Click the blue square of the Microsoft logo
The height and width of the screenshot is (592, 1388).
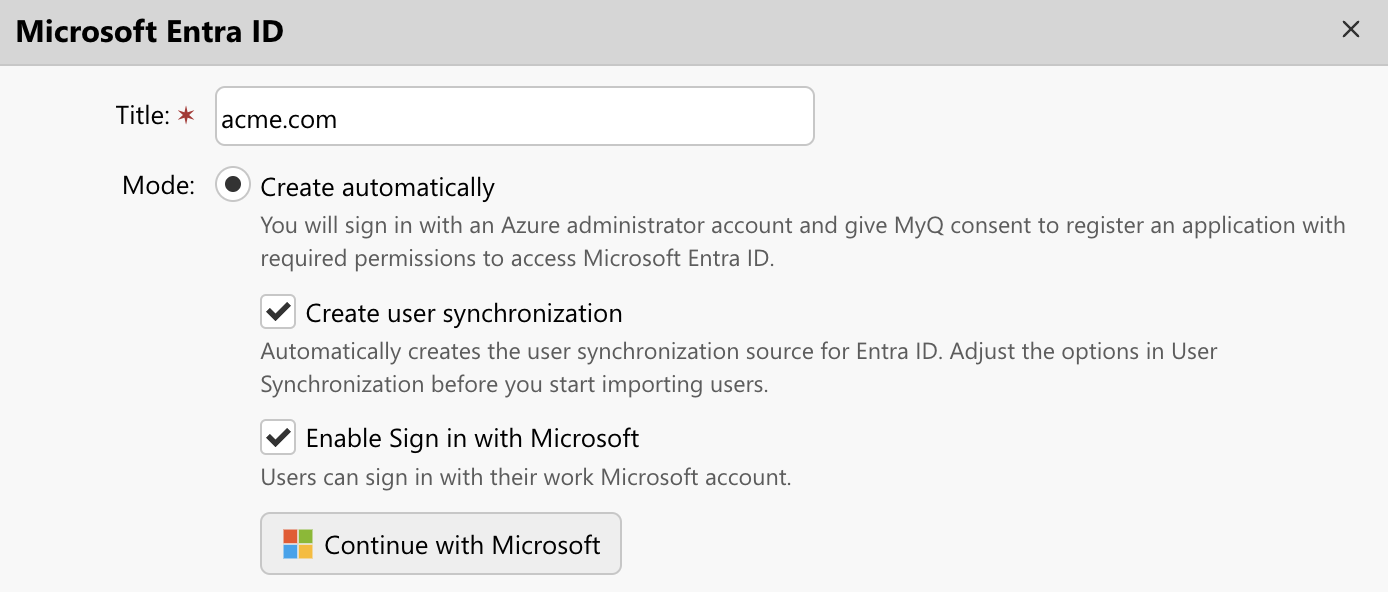tap(290, 551)
